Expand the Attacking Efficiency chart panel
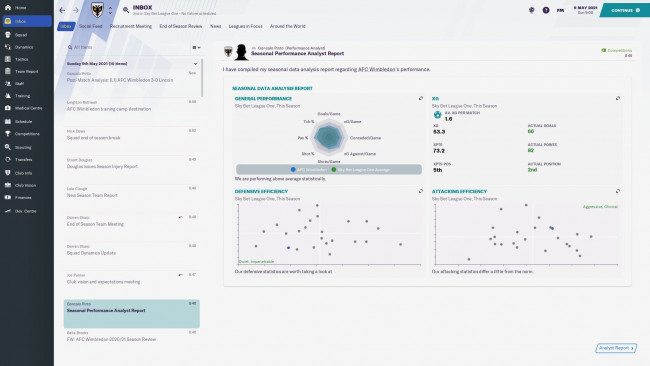This screenshot has width=650, height=366. point(618,191)
